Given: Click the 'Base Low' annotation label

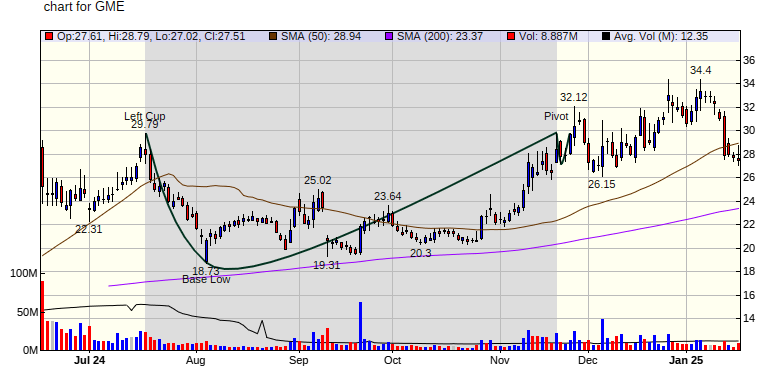Looking at the screenshot, I should tap(206, 280).
